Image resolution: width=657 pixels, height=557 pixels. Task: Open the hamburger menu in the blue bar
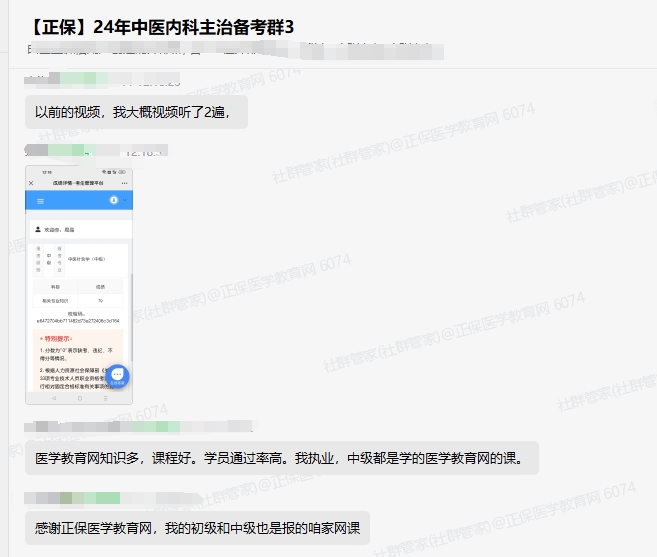click(40, 201)
